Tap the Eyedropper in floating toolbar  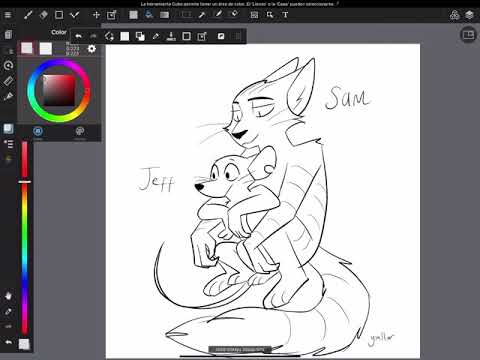click(x=156, y=36)
